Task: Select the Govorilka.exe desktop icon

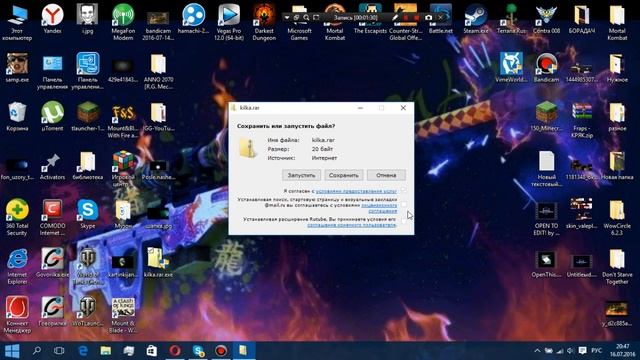Action: pos(52,263)
